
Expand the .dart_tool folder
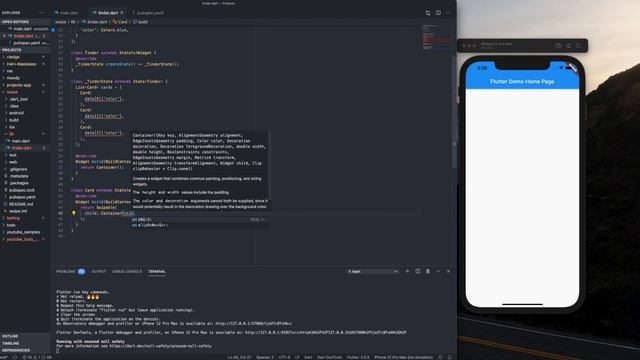click(18, 99)
